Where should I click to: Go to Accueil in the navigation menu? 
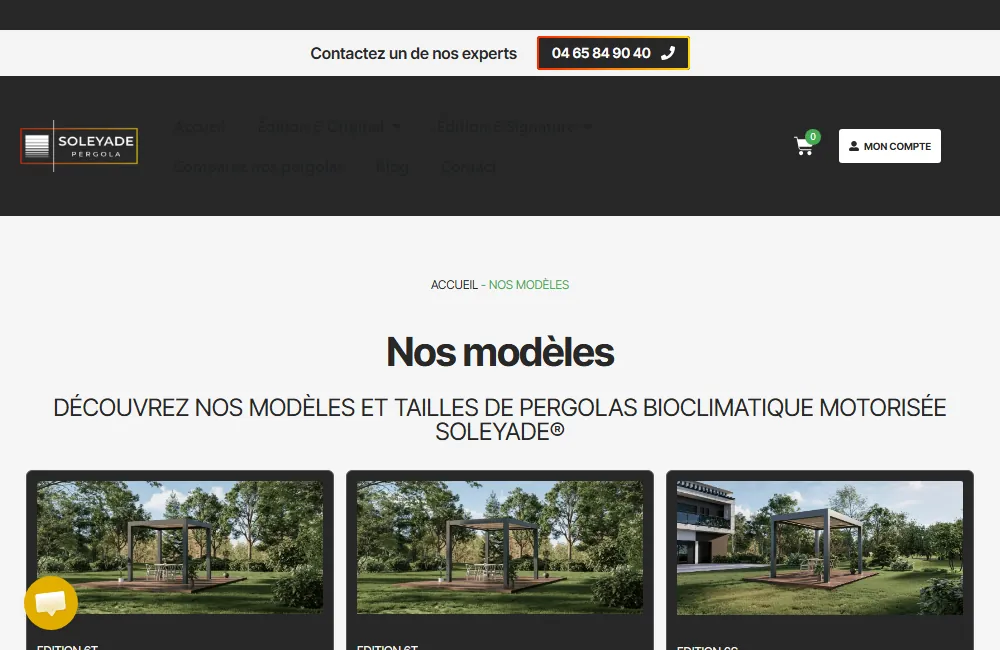[200, 127]
